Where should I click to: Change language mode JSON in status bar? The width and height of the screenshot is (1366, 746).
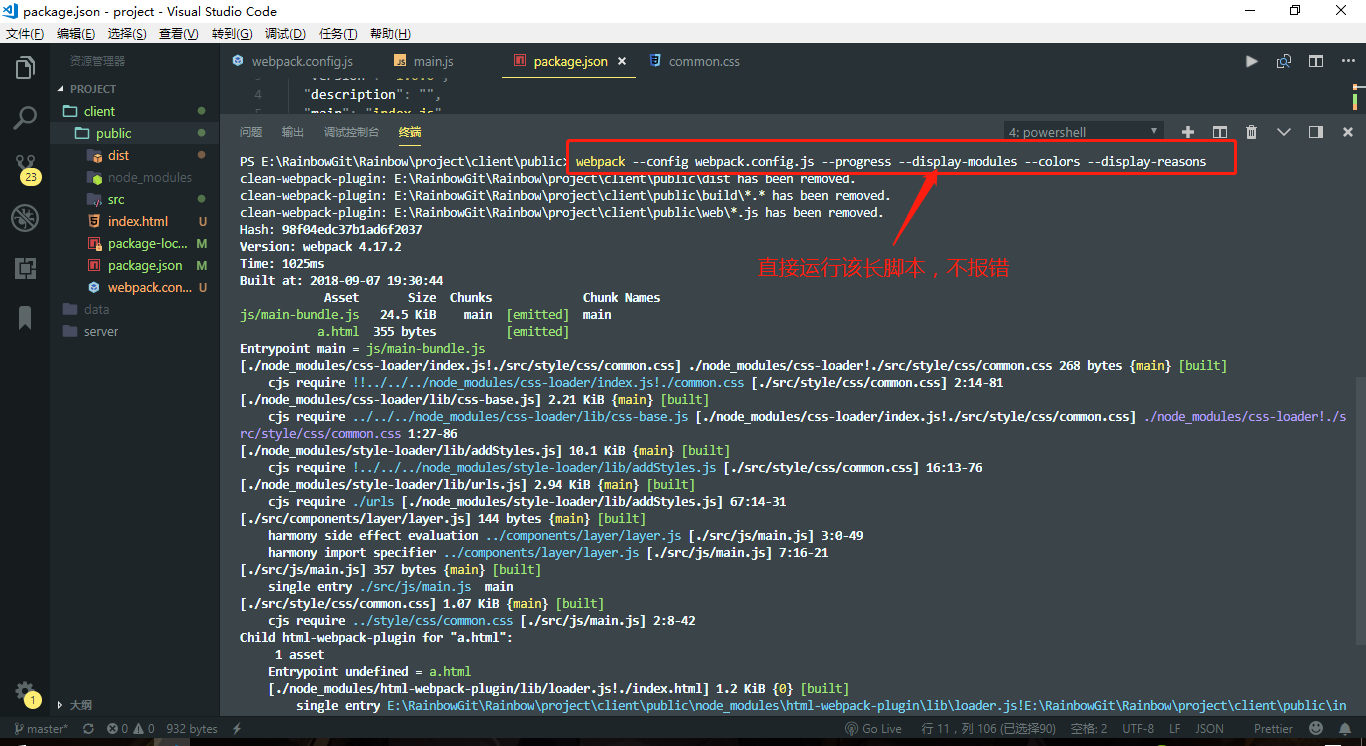[1209, 729]
